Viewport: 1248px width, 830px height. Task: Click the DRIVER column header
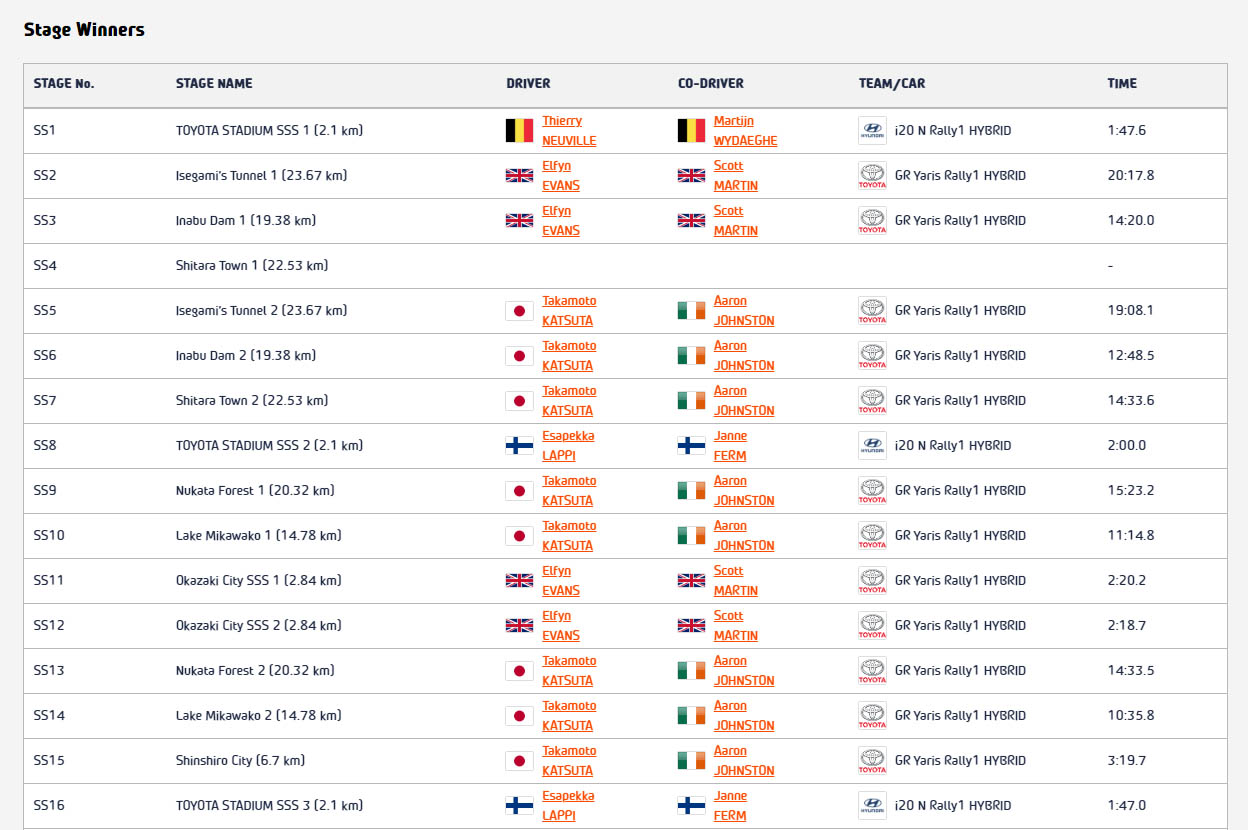pos(528,84)
